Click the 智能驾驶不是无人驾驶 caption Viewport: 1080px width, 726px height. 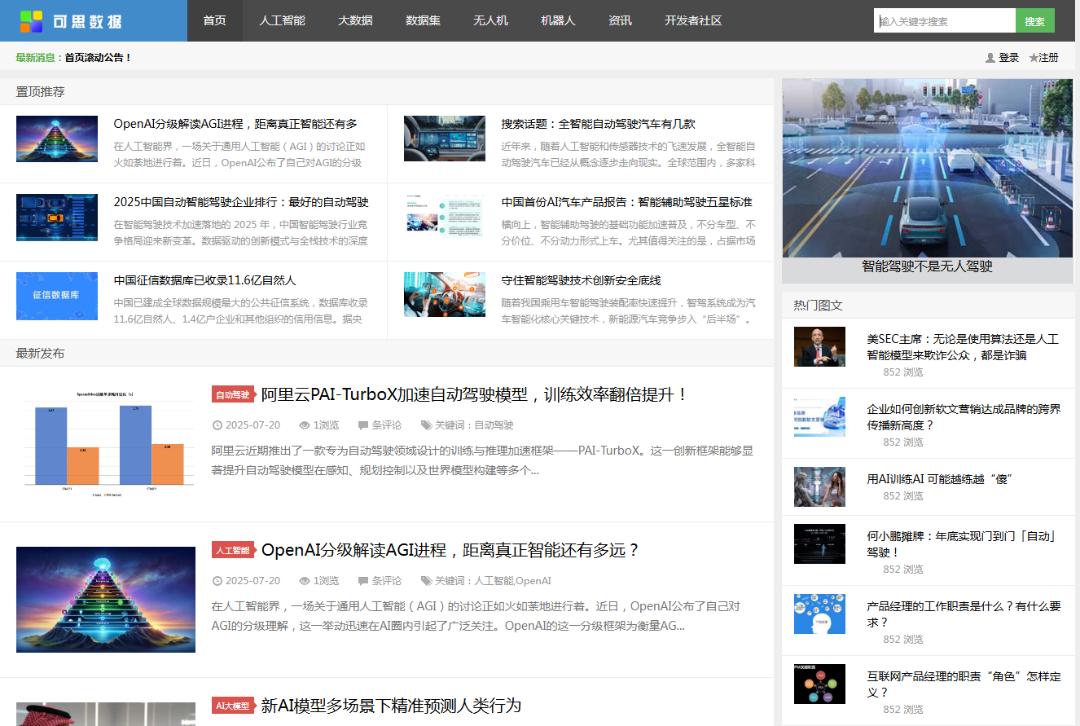coord(927,267)
